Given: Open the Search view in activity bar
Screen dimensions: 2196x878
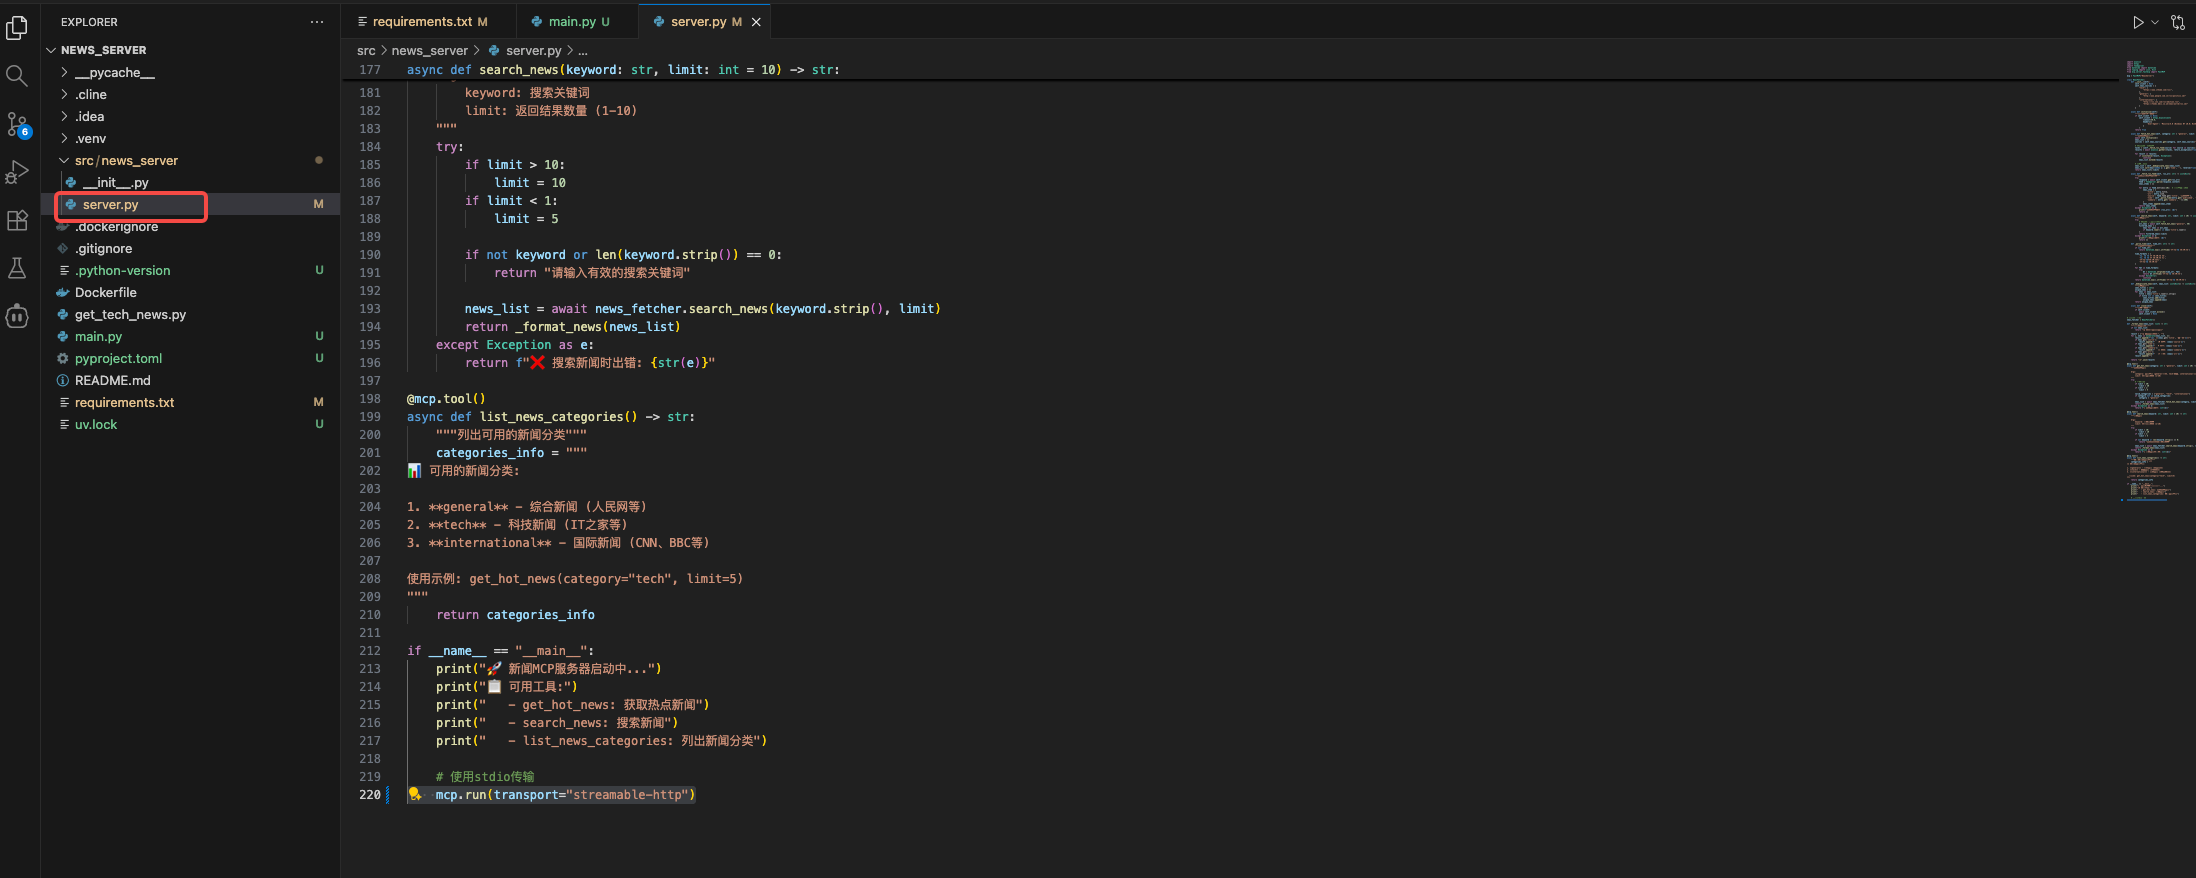Looking at the screenshot, I should point(17,76).
